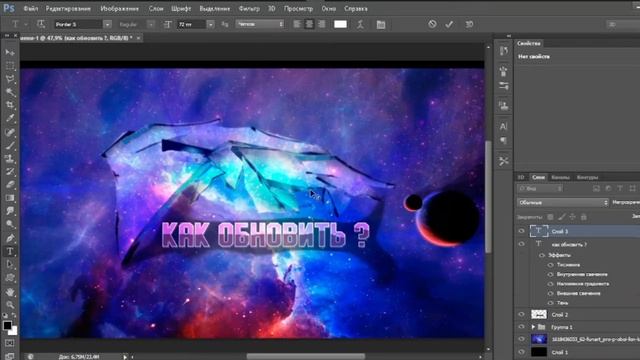Select the Eraser tool
This screenshot has width=640, height=360.
[x=10, y=184]
